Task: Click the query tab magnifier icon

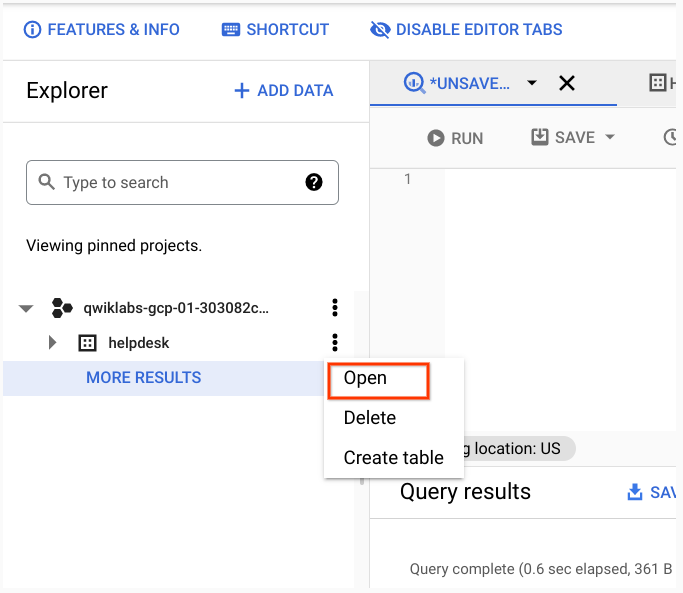Action: 414,83
